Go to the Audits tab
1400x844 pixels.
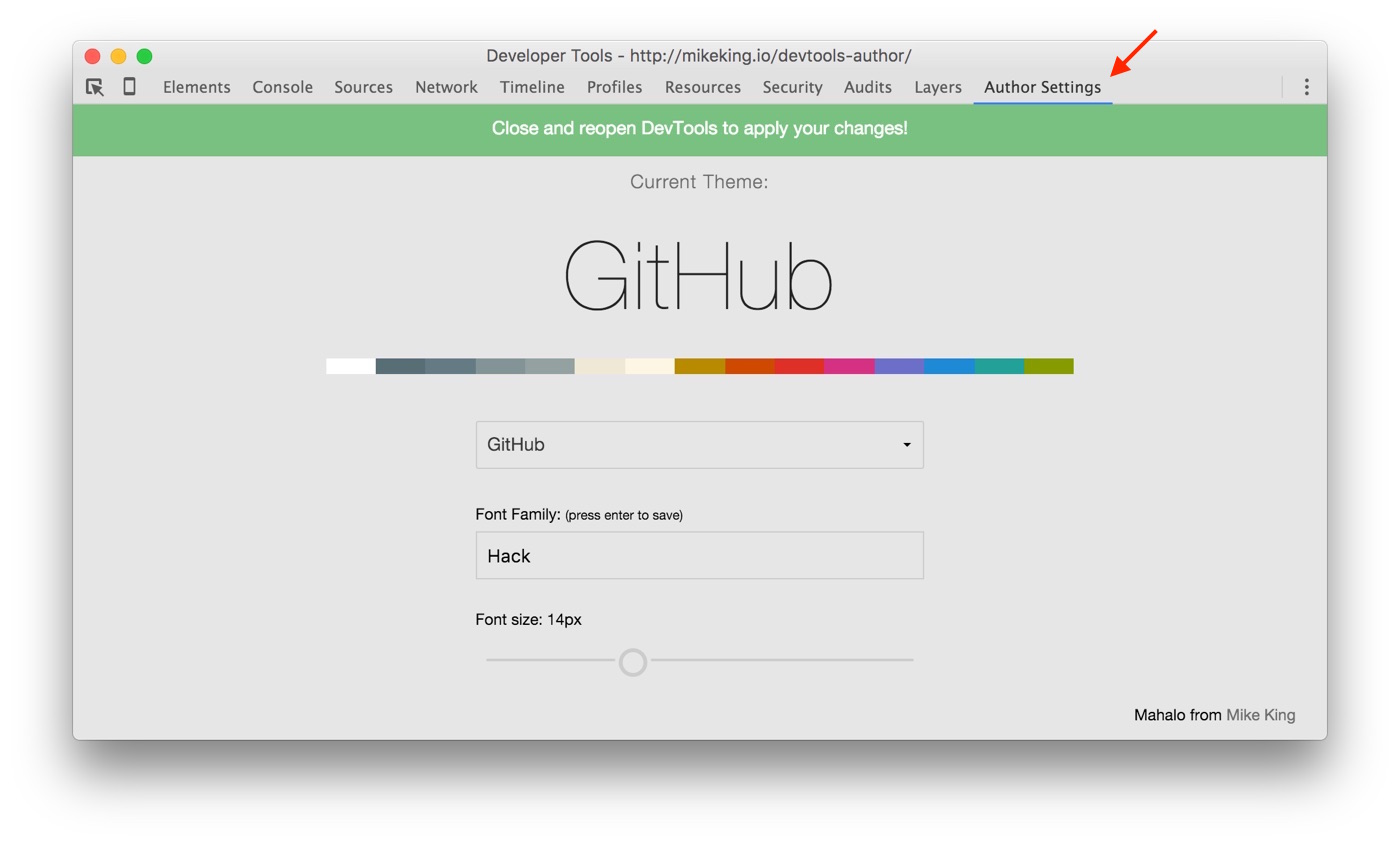point(868,87)
